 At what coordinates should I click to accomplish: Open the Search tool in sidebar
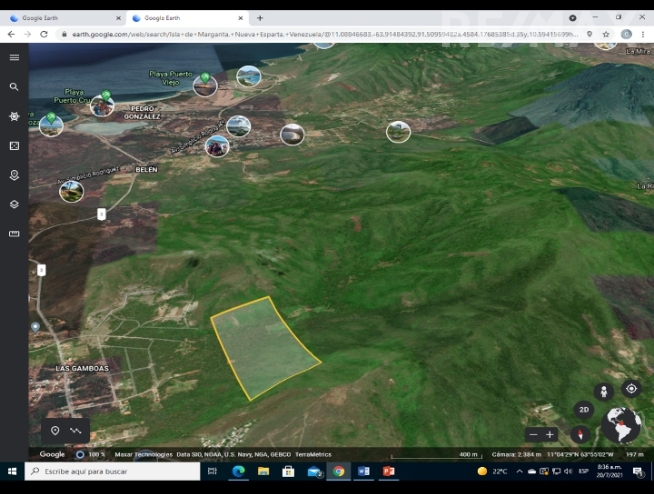[14, 87]
